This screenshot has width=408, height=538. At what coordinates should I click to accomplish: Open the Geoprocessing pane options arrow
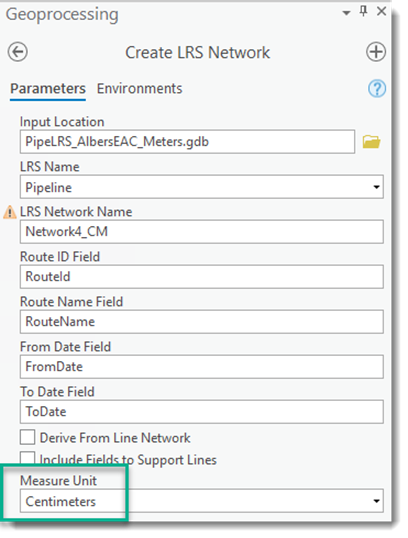point(346,13)
